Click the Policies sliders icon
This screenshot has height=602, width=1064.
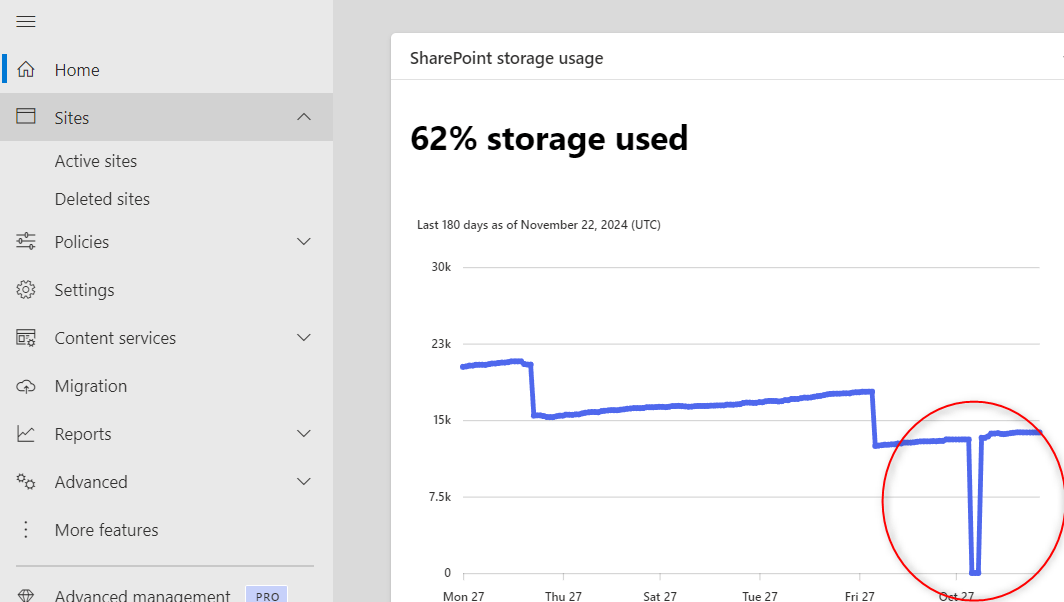tap(26, 242)
